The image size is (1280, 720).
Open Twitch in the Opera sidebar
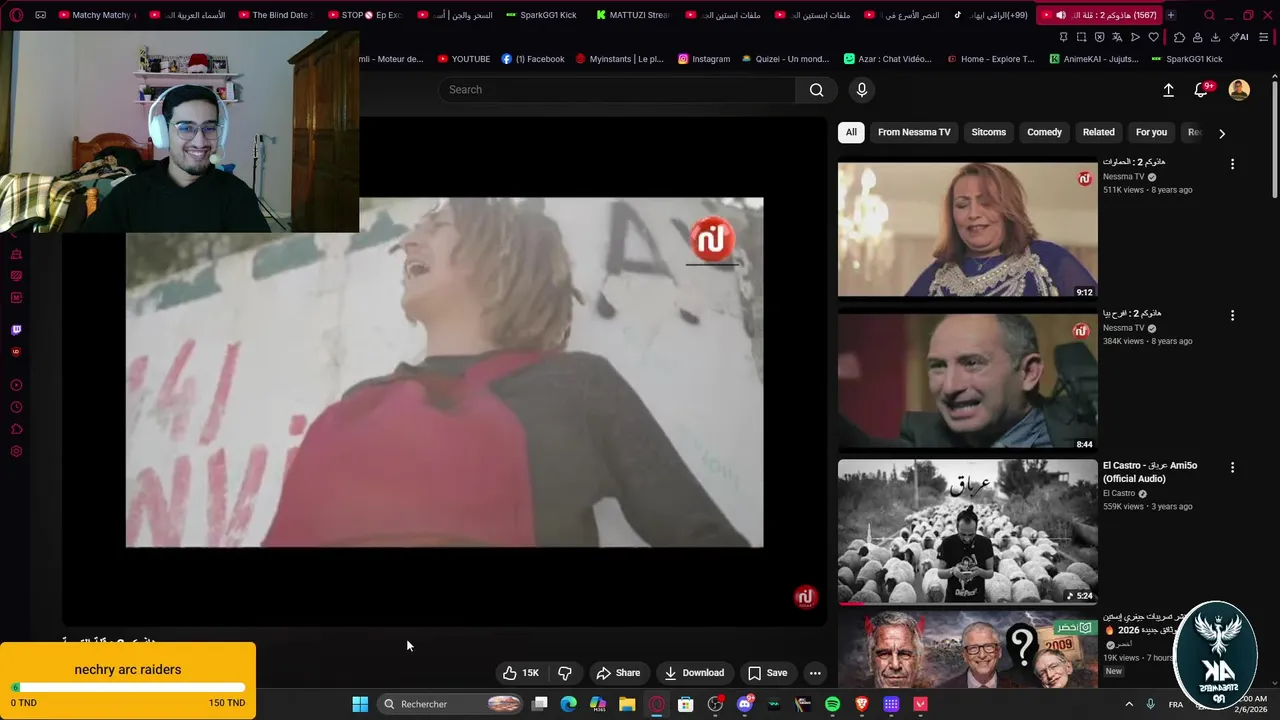pos(16,330)
